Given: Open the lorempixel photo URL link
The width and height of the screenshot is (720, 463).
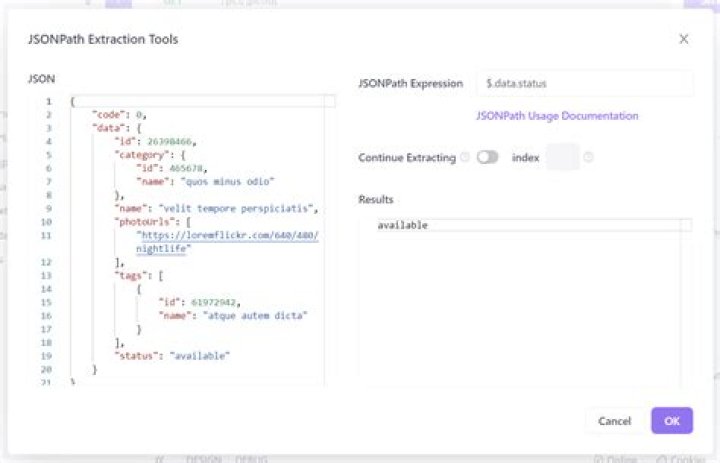Looking at the screenshot, I should (x=227, y=242).
